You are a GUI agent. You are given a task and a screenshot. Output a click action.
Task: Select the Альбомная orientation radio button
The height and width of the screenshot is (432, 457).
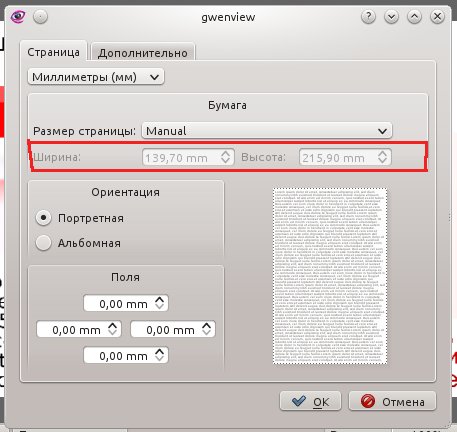(43, 243)
